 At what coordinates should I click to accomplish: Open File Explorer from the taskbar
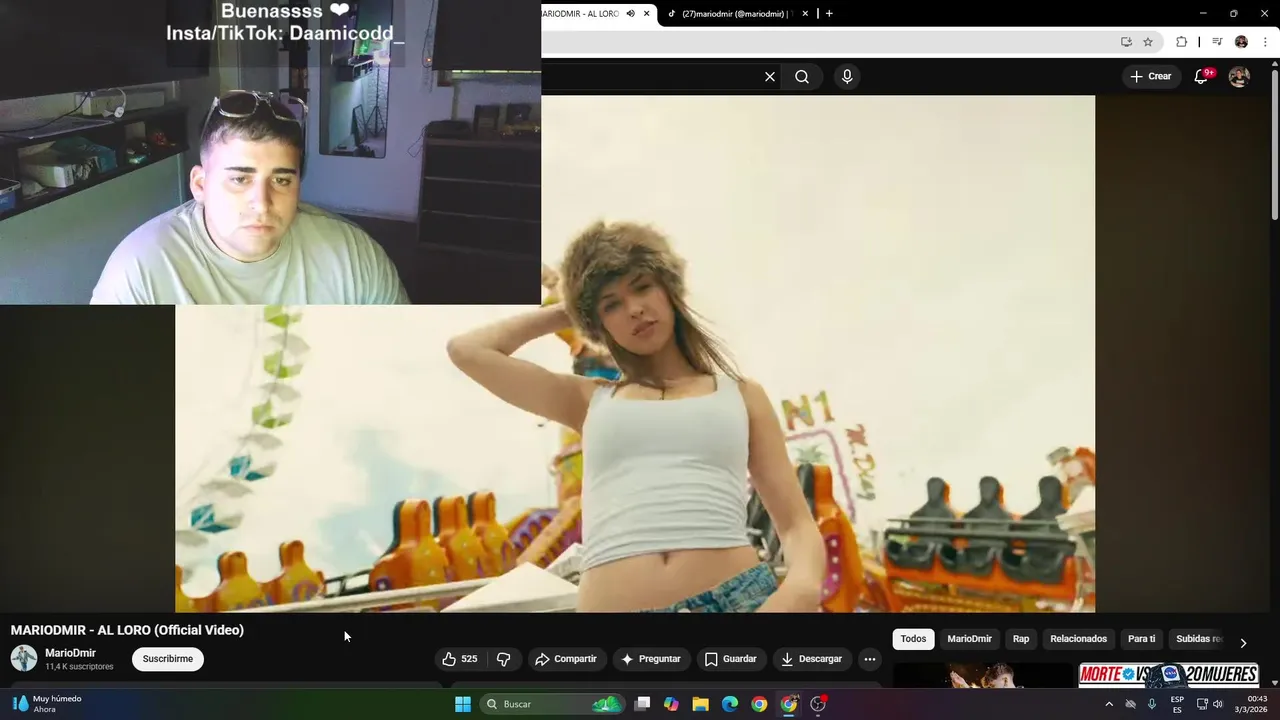coord(701,704)
